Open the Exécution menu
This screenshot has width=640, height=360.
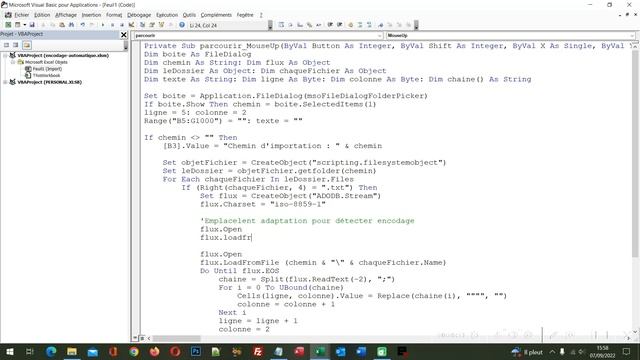pos(167,15)
